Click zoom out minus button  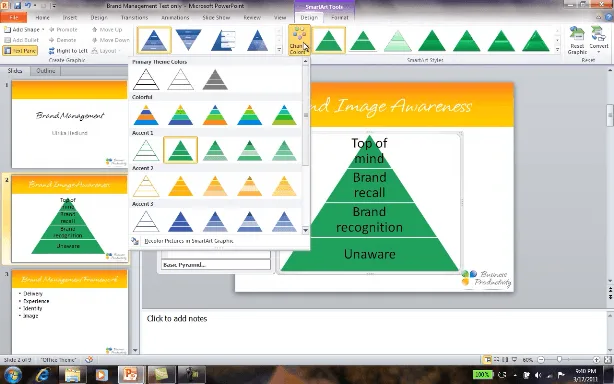[x=541, y=359]
